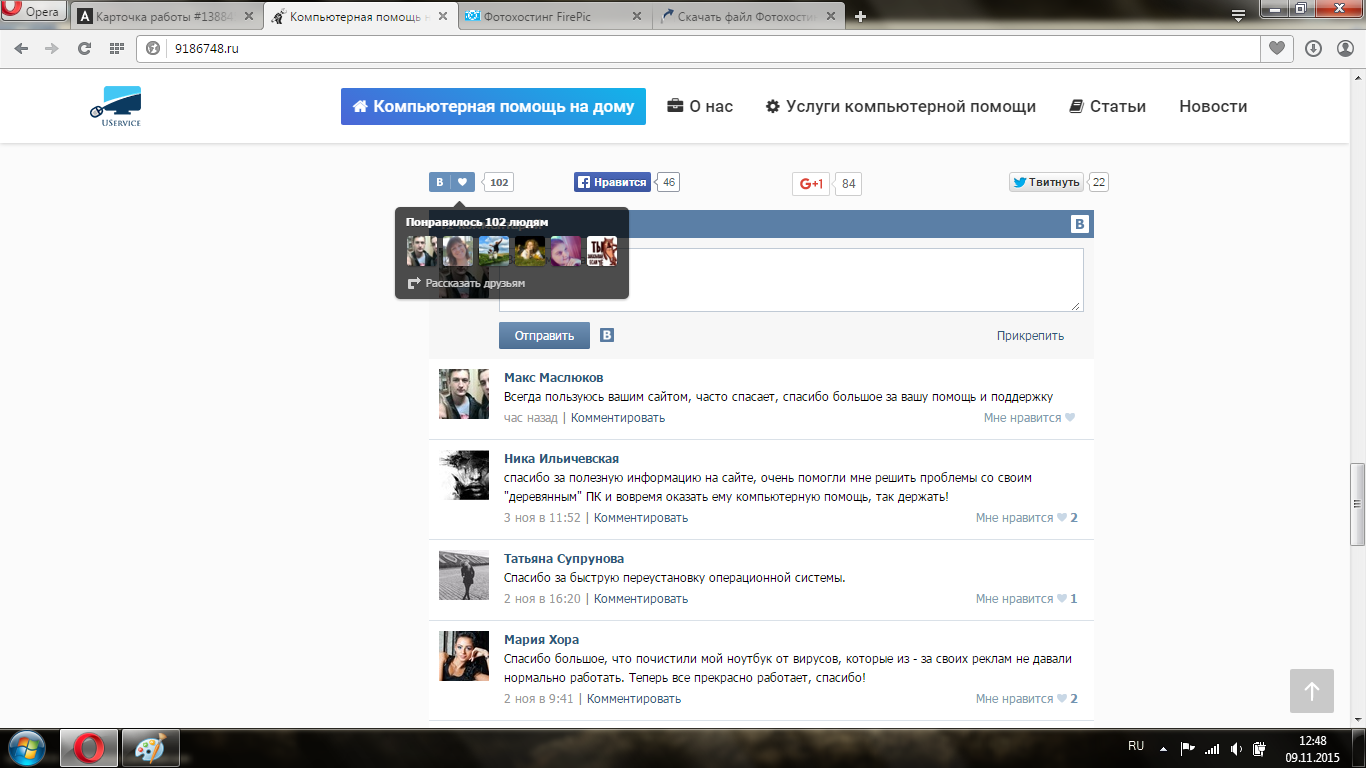Click the Facebook like count 46

click(669, 182)
